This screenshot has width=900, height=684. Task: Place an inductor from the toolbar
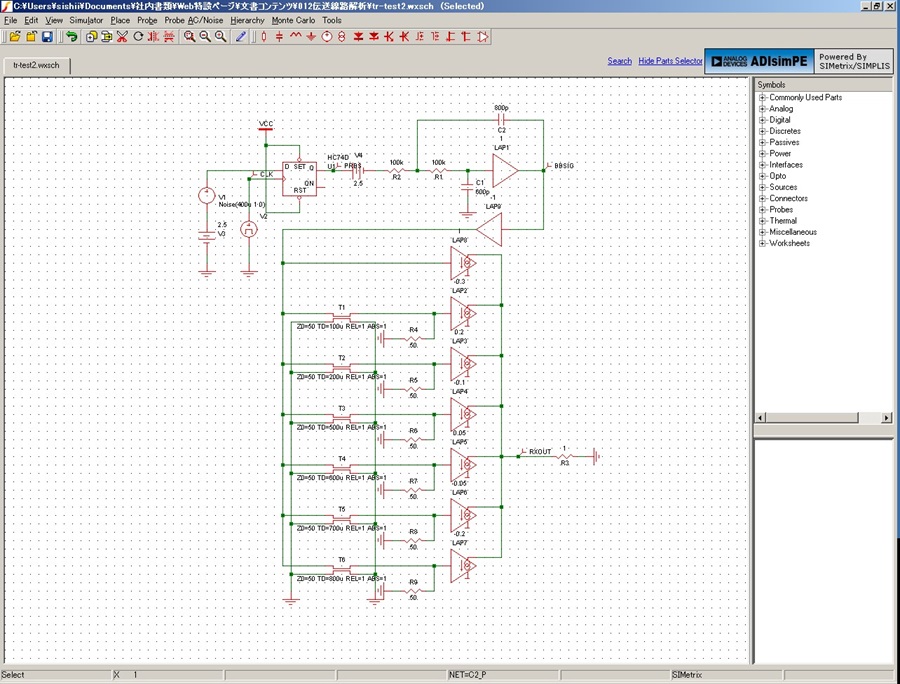(x=295, y=37)
